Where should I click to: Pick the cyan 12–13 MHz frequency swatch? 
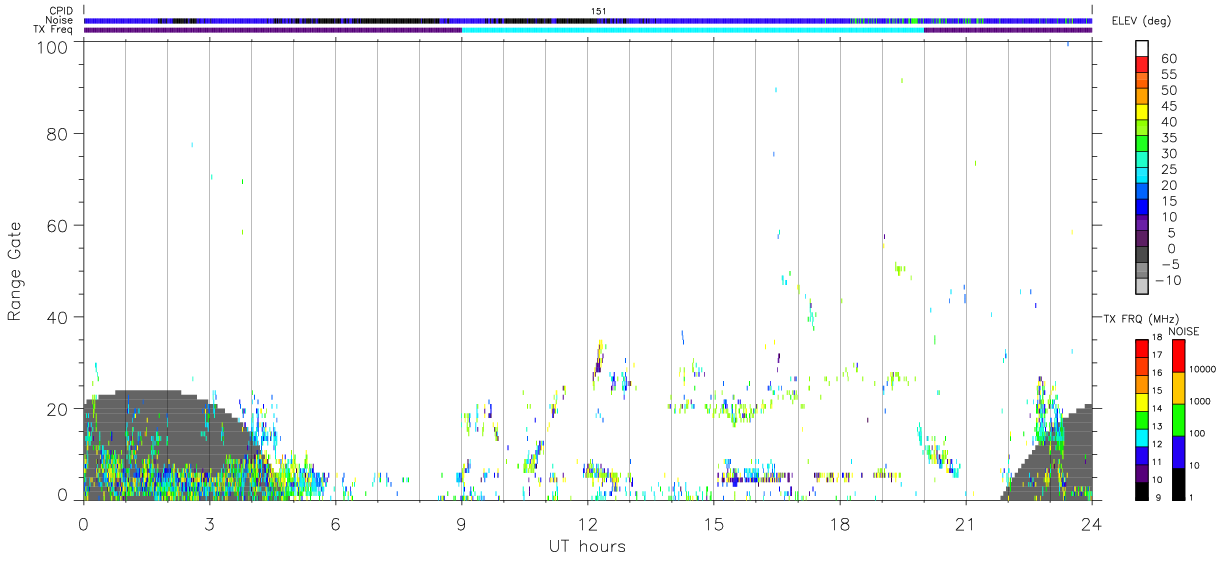pyautogui.click(x=1142, y=438)
